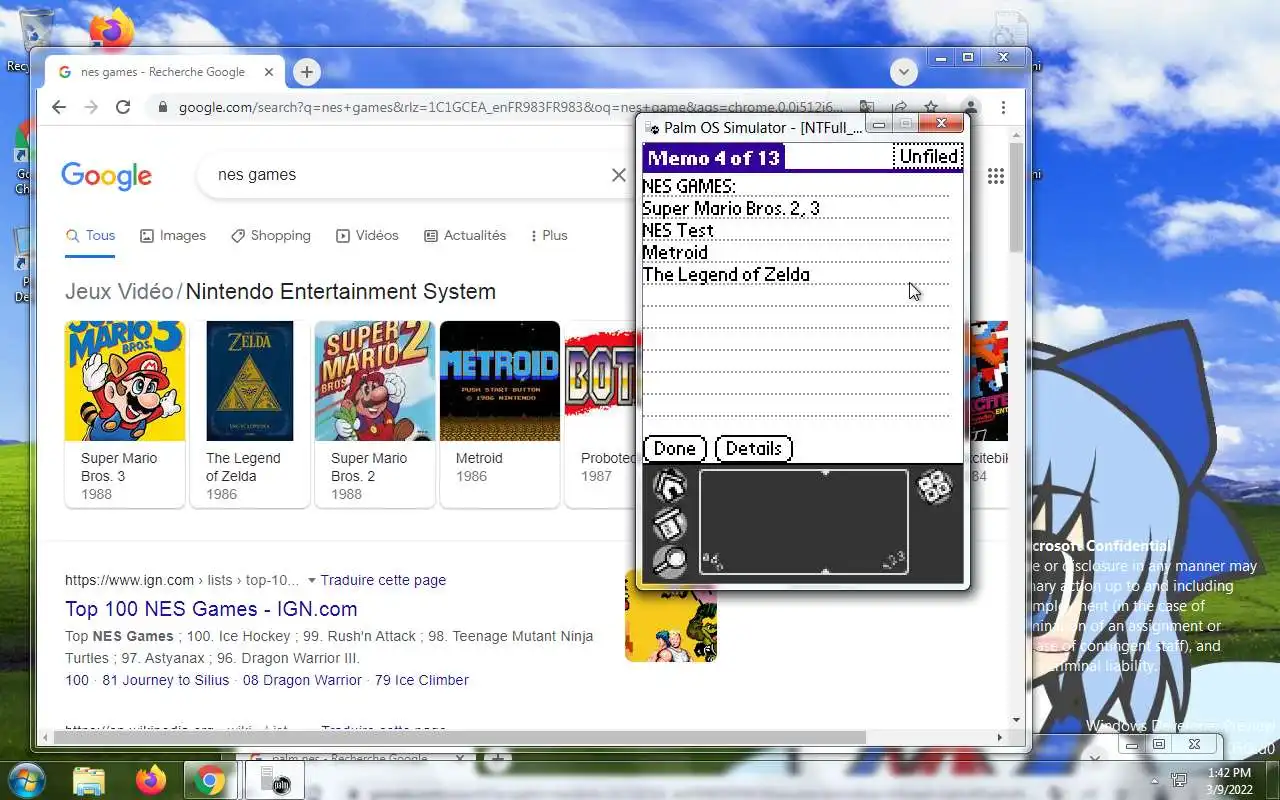Image resolution: width=1280 pixels, height=800 pixels.
Task: Open the 08 Dragon Warrior link
Action: tap(302, 680)
